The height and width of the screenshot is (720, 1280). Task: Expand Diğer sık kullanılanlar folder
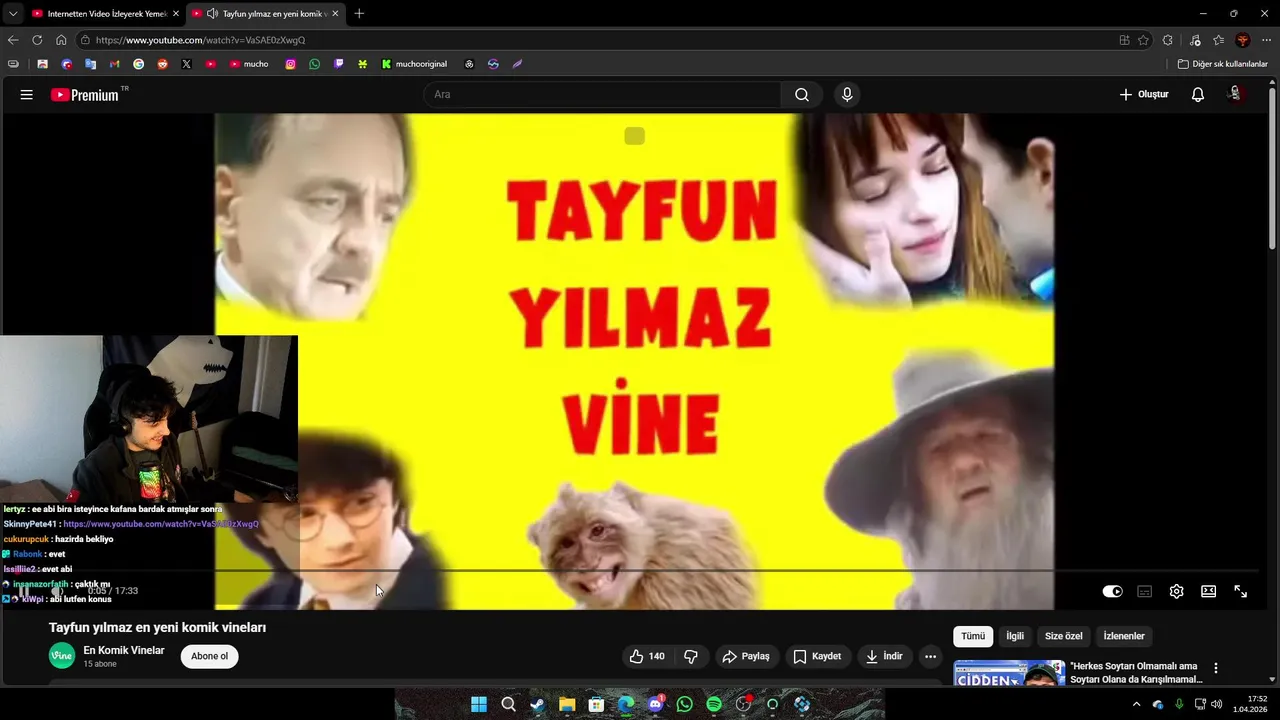tap(1222, 64)
